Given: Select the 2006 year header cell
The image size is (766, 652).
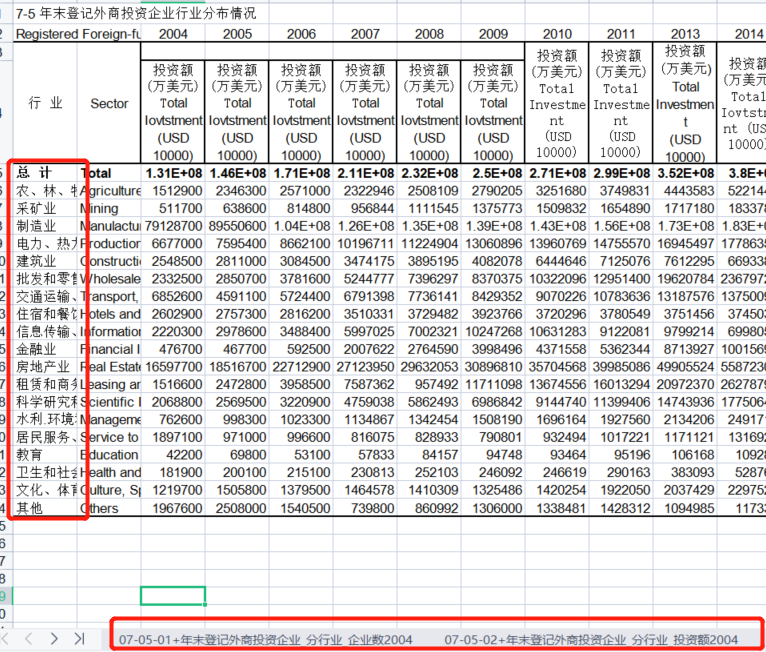Looking at the screenshot, I should click(301, 34).
